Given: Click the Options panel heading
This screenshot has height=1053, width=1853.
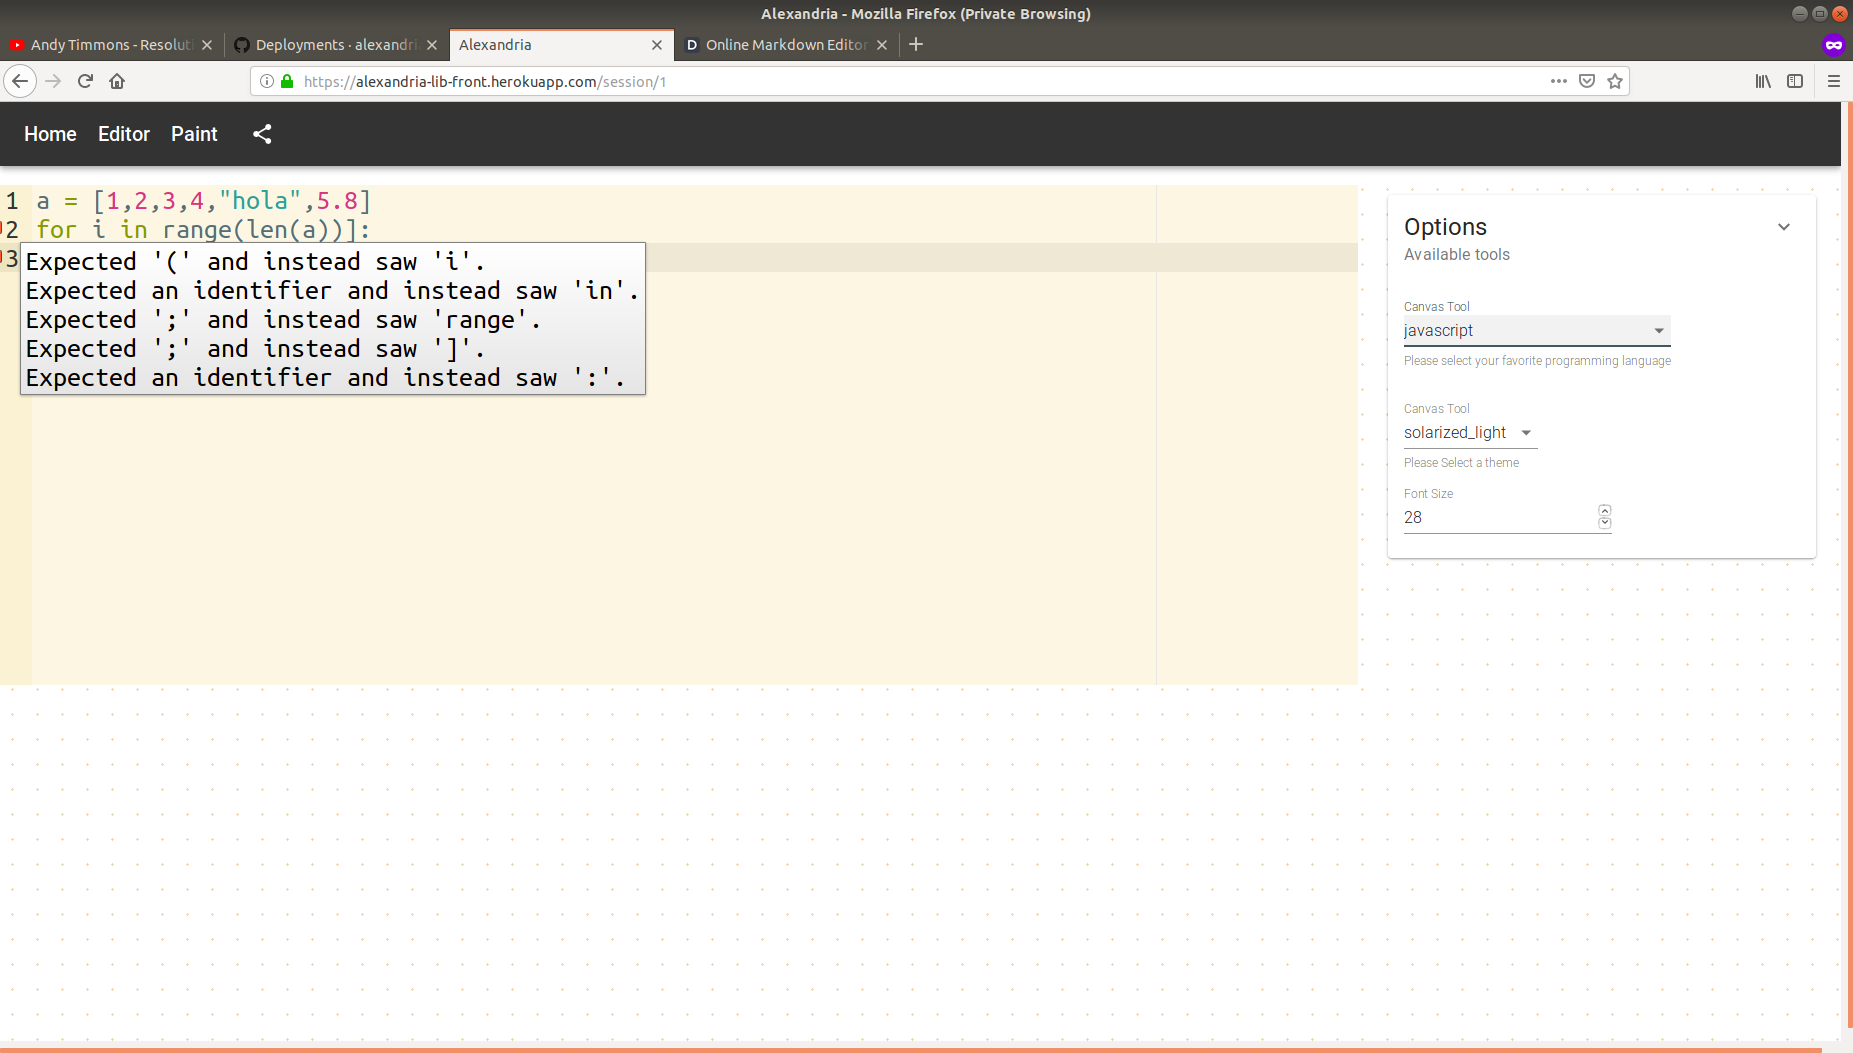Looking at the screenshot, I should (x=1445, y=227).
